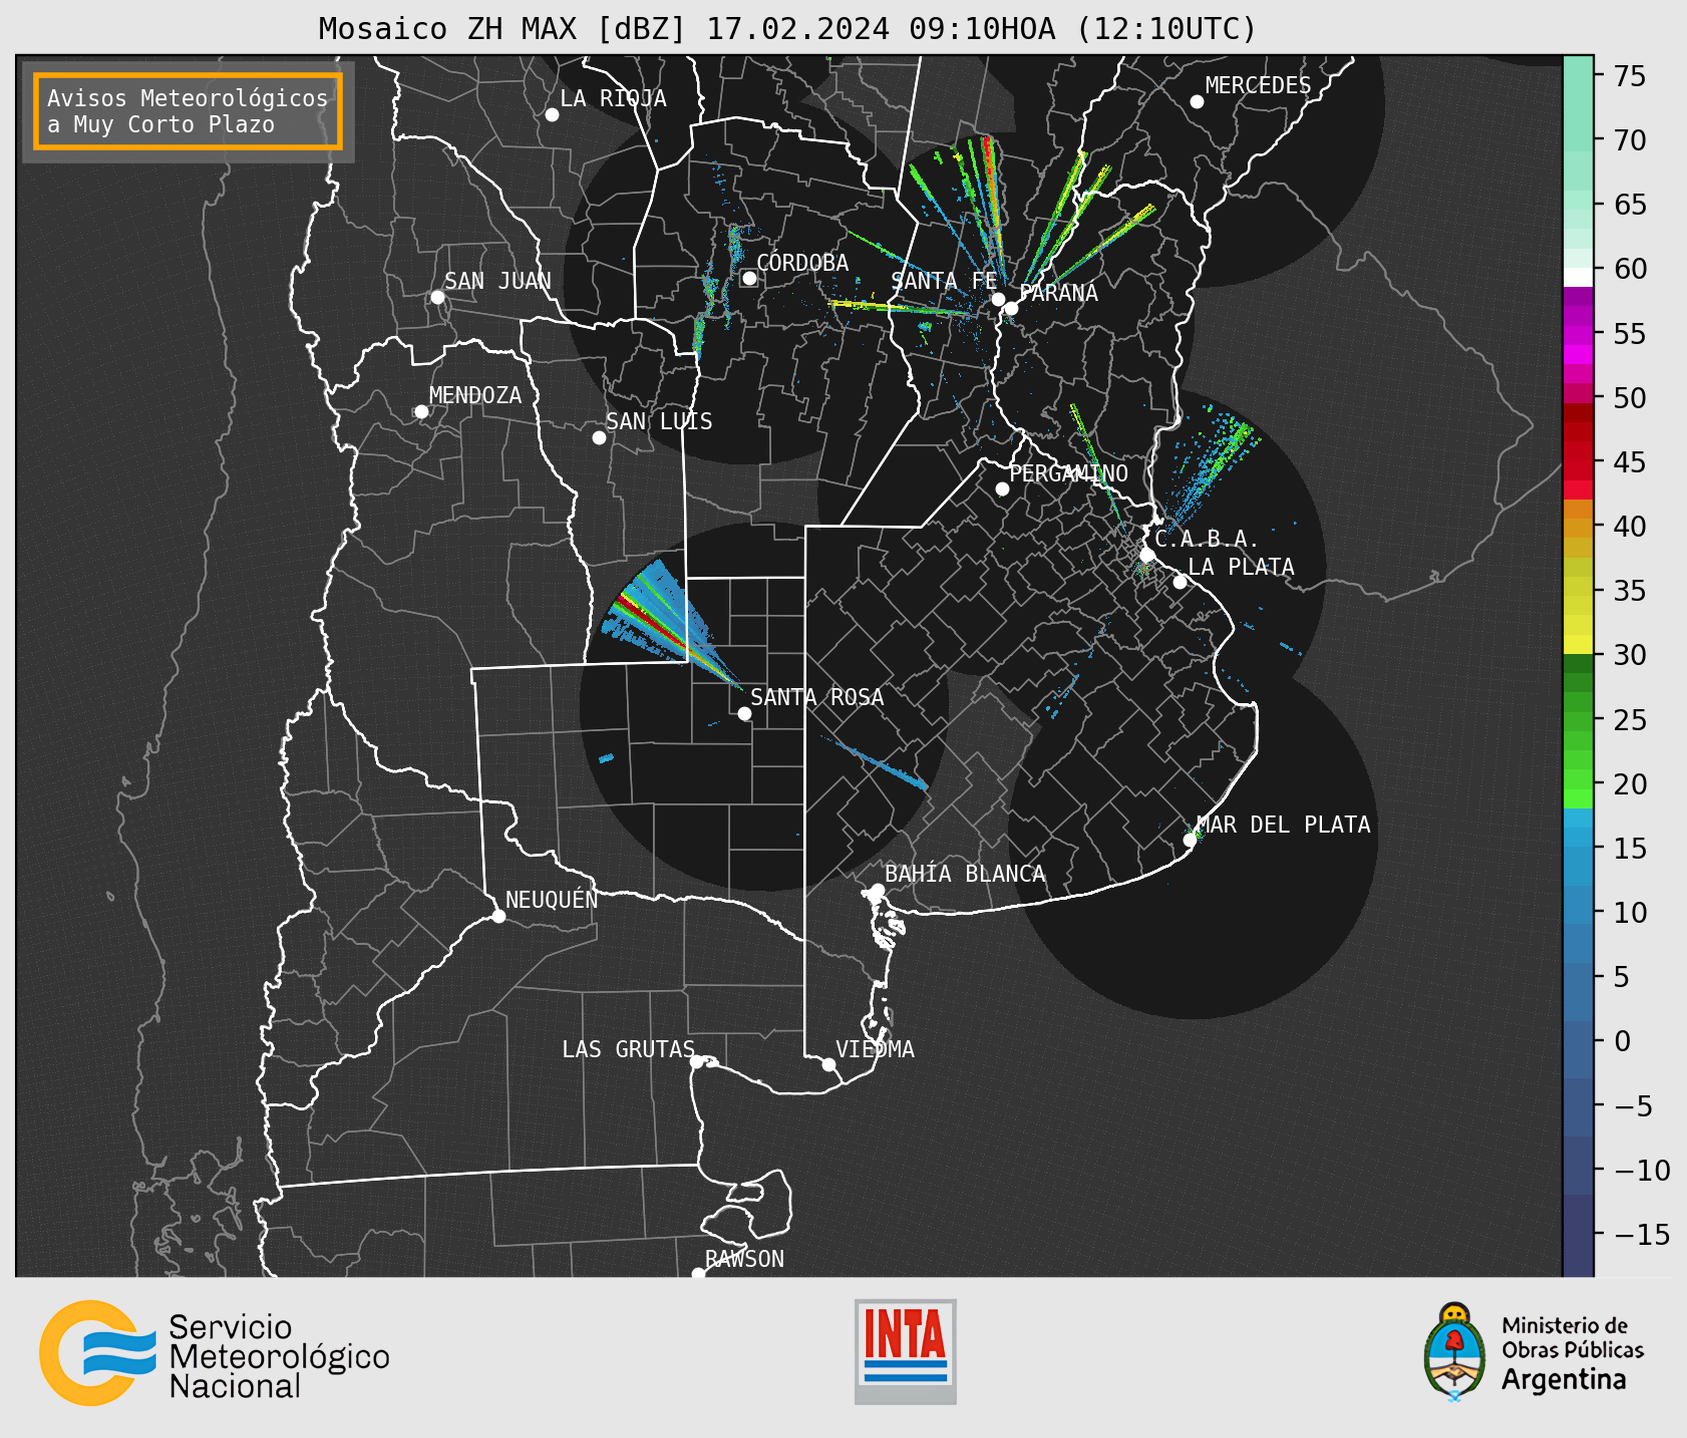Screen dimensions: 1687x1438
Task: Click the INTA logo
Action: (x=905, y=1351)
